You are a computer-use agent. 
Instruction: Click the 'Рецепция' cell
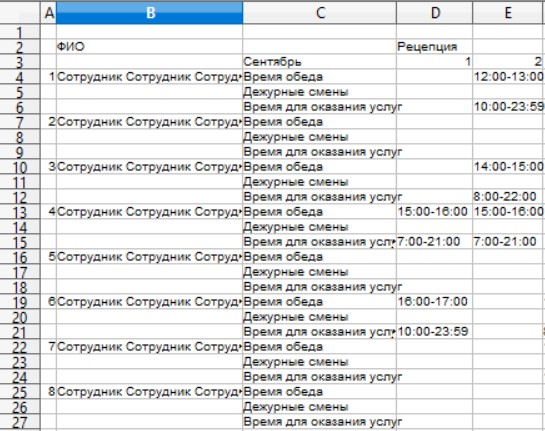tap(434, 47)
